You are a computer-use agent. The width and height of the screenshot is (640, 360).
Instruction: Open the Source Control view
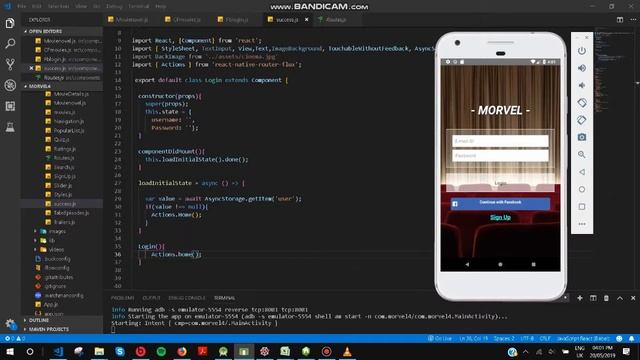[x=10, y=64]
